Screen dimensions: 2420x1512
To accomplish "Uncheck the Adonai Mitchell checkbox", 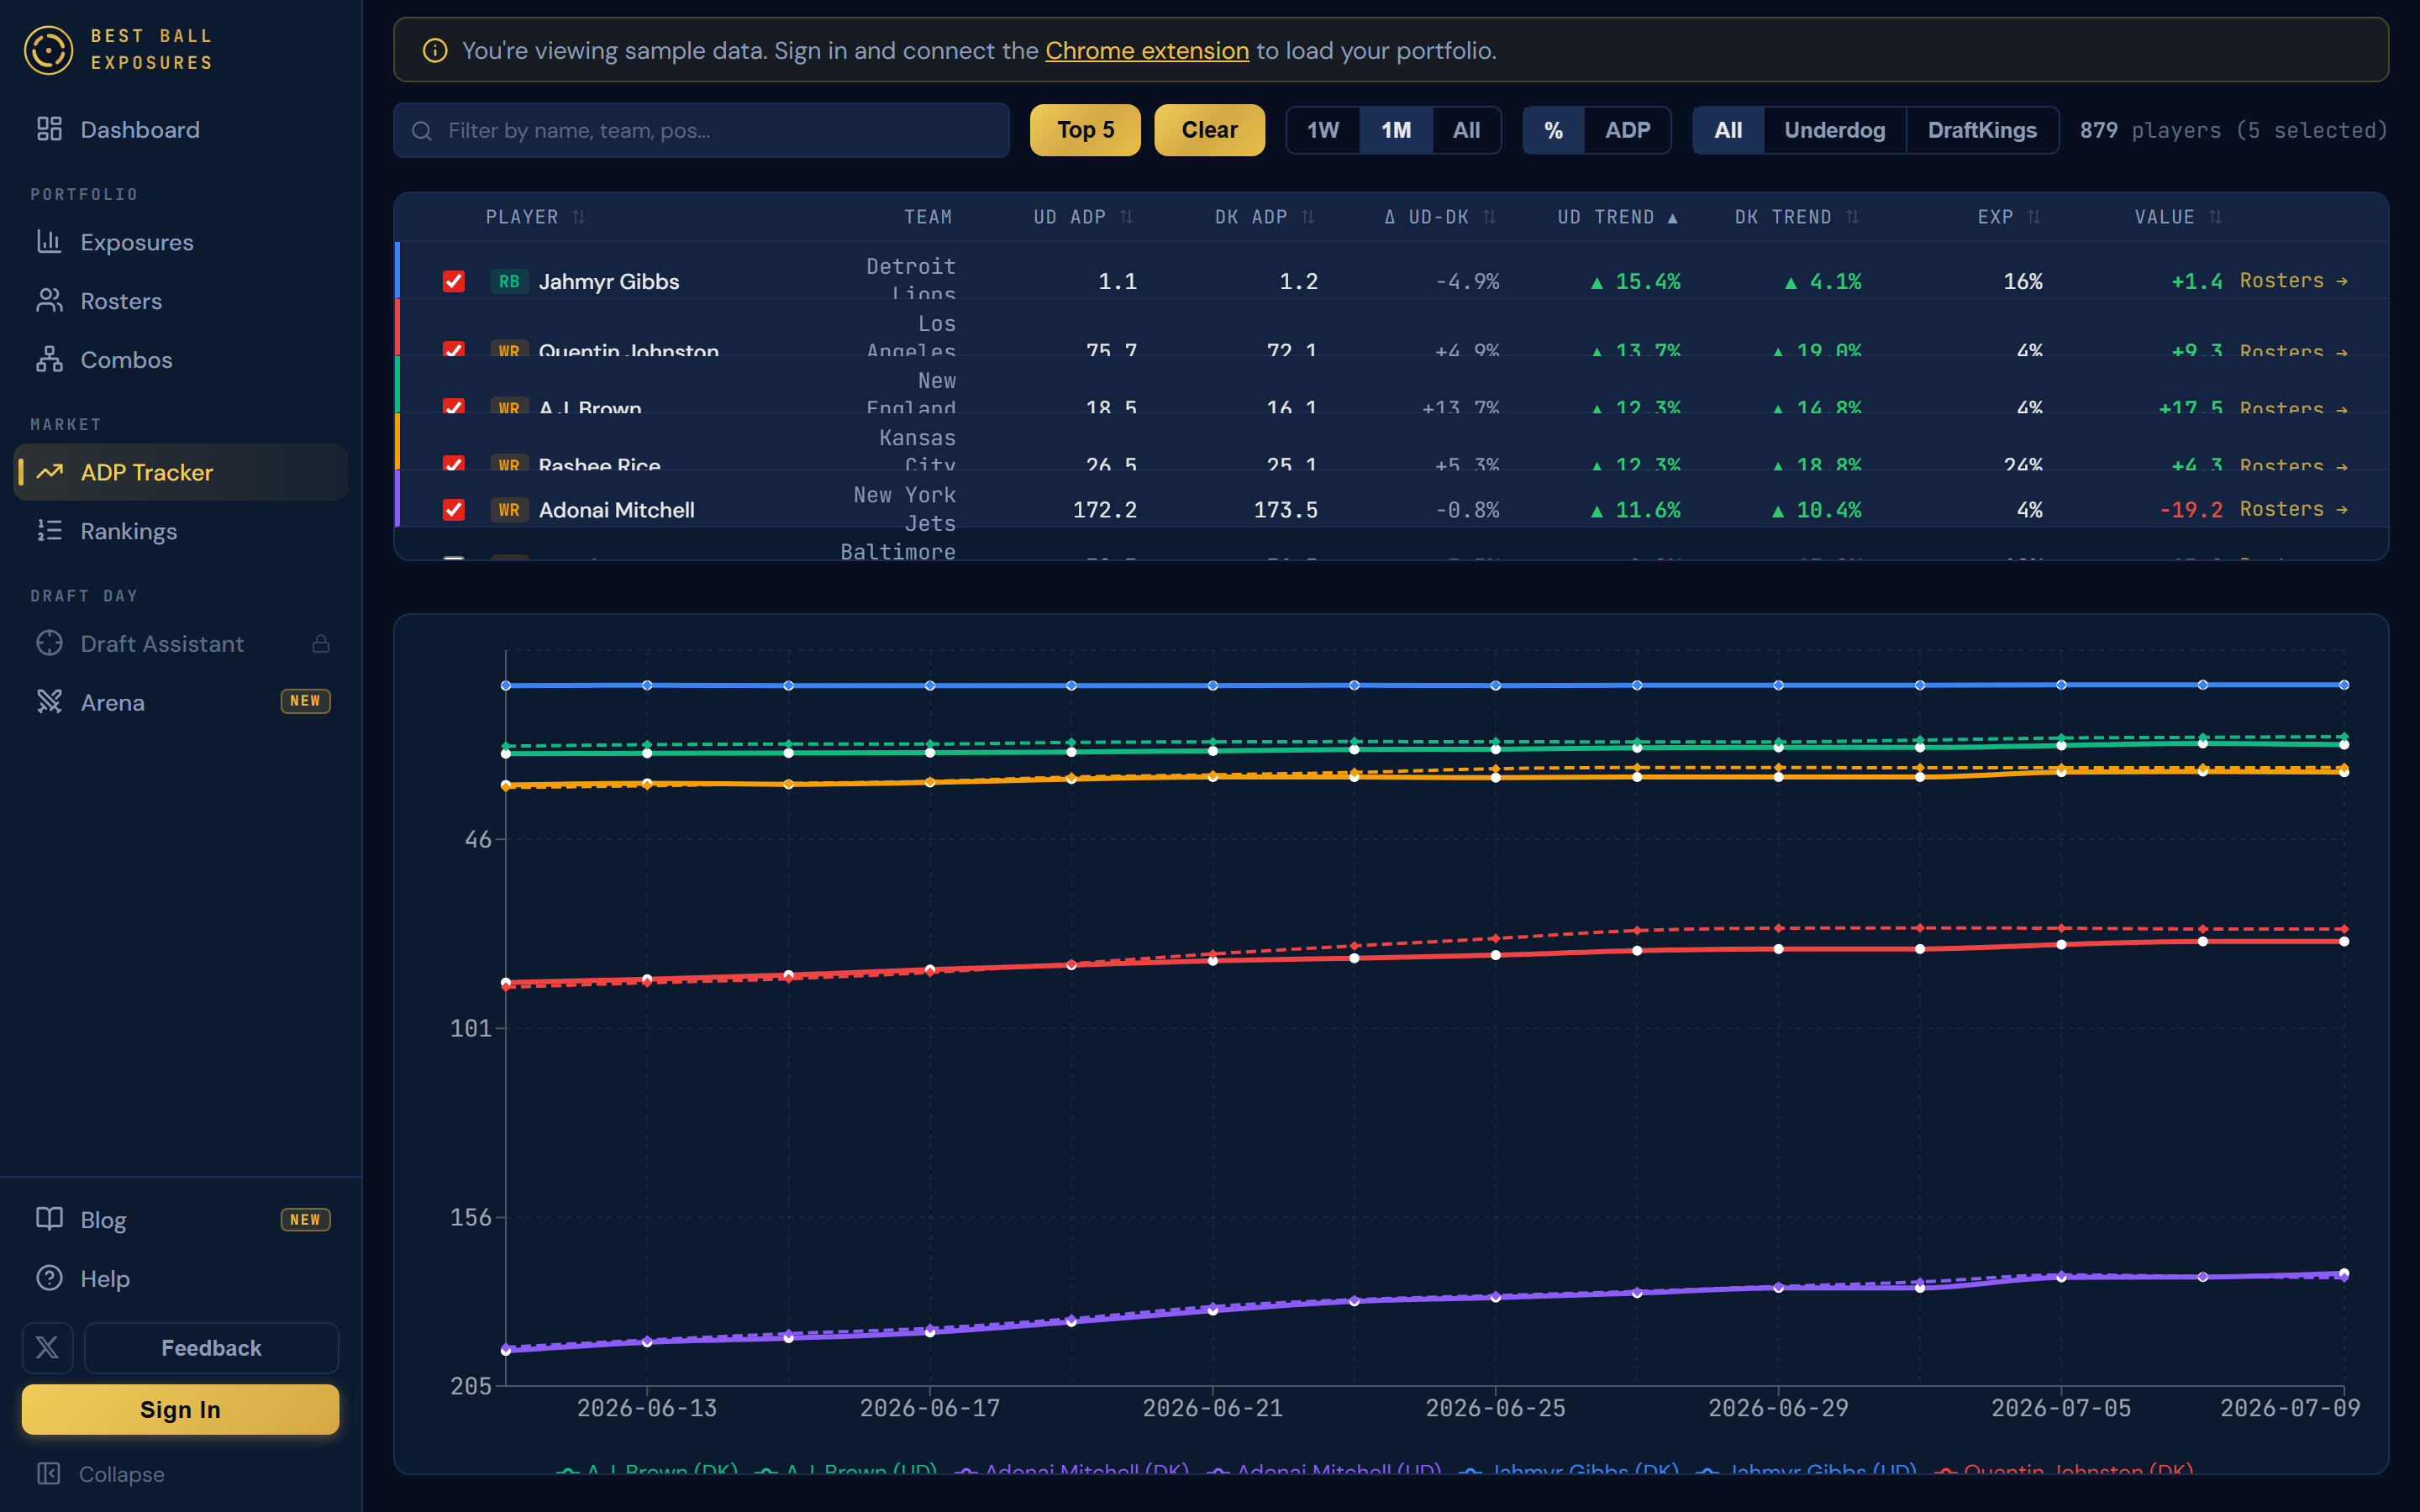I will point(453,510).
